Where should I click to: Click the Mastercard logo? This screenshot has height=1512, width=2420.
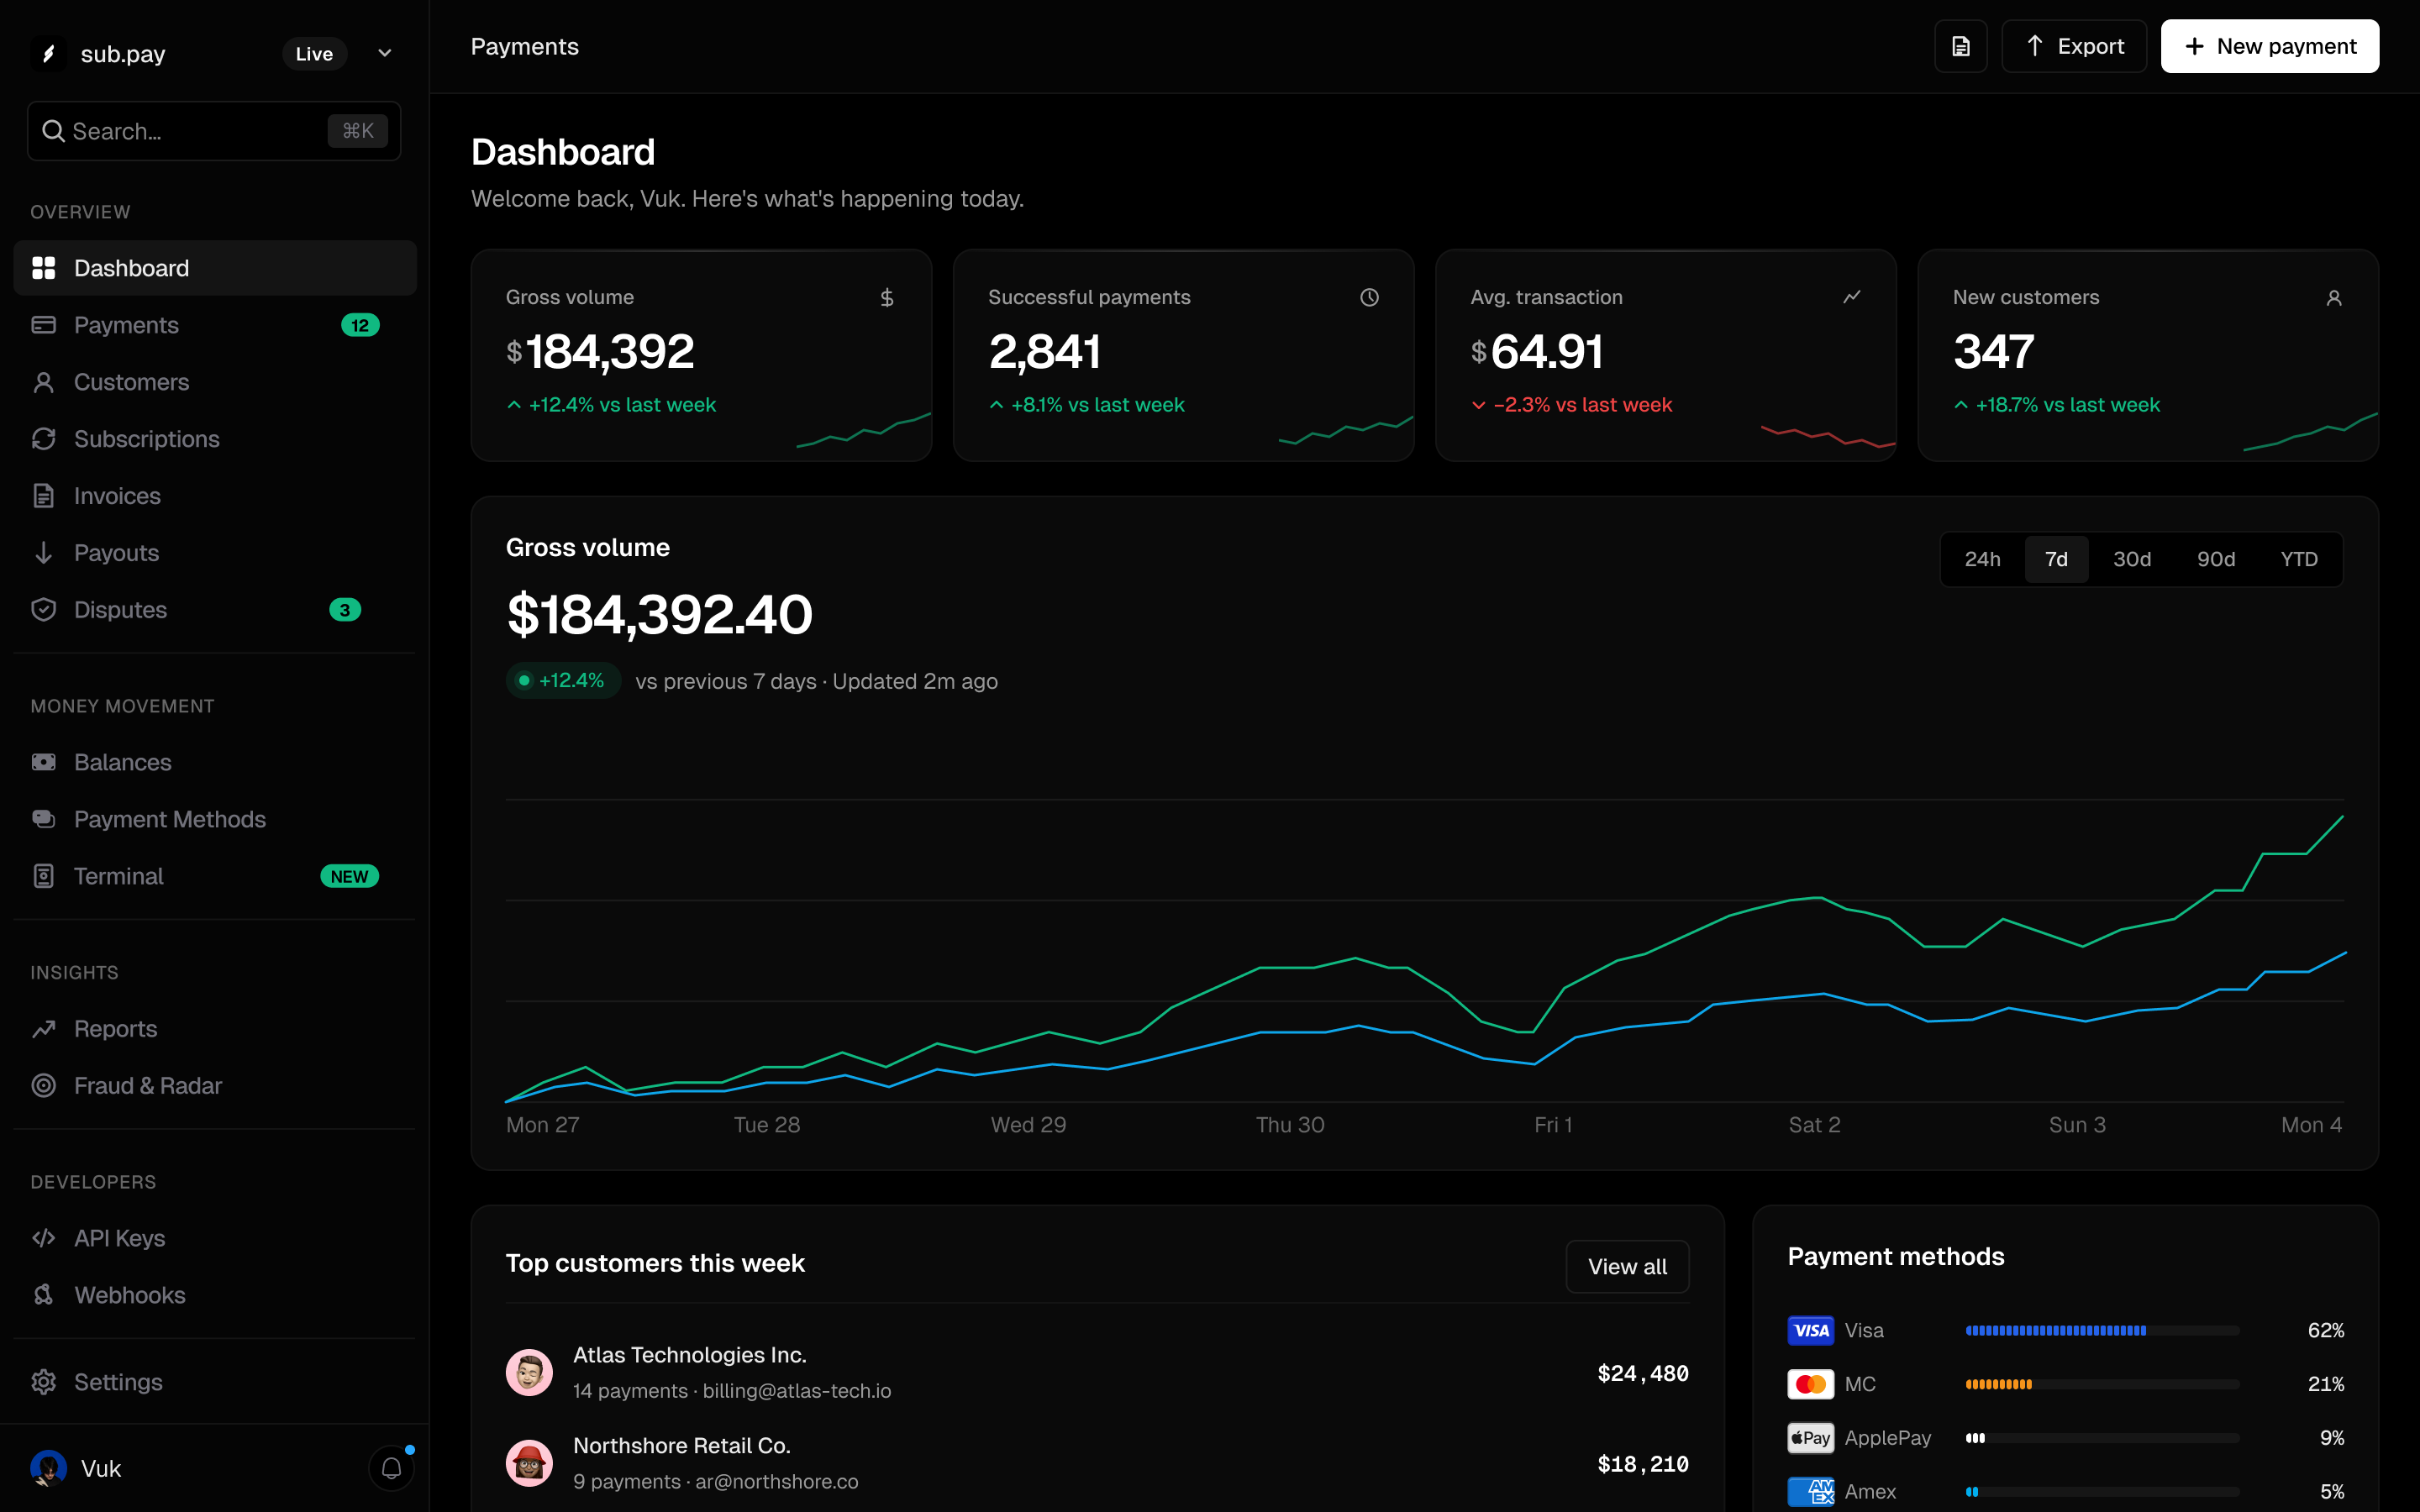(x=1811, y=1384)
